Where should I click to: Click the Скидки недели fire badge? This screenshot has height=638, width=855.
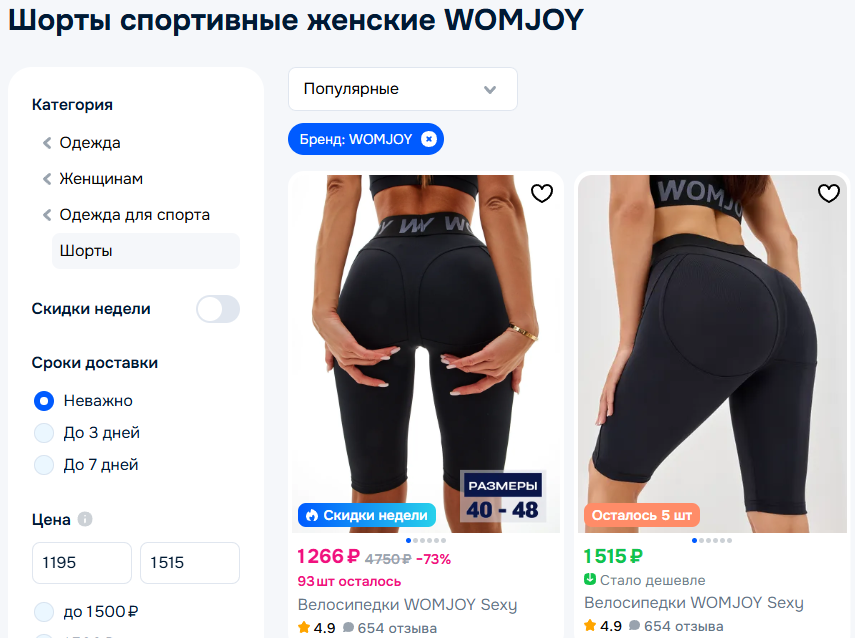(366, 515)
